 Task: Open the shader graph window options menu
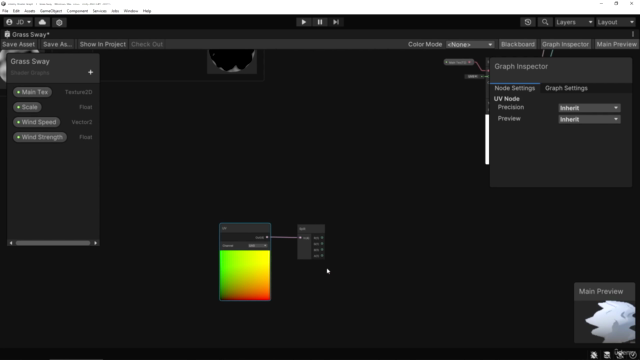pyautogui.click(x=633, y=34)
